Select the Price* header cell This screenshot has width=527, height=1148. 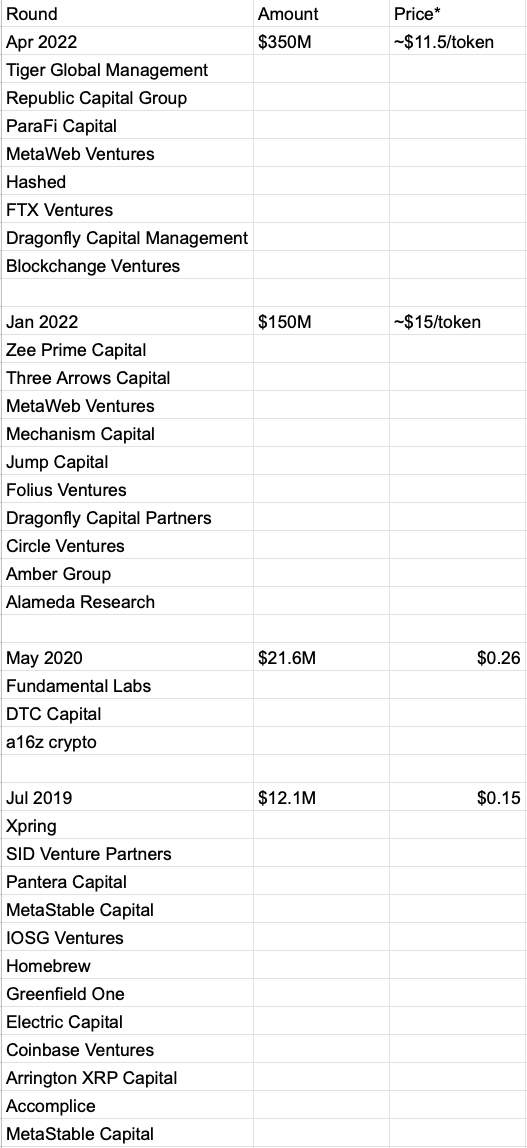click(457, 14)
